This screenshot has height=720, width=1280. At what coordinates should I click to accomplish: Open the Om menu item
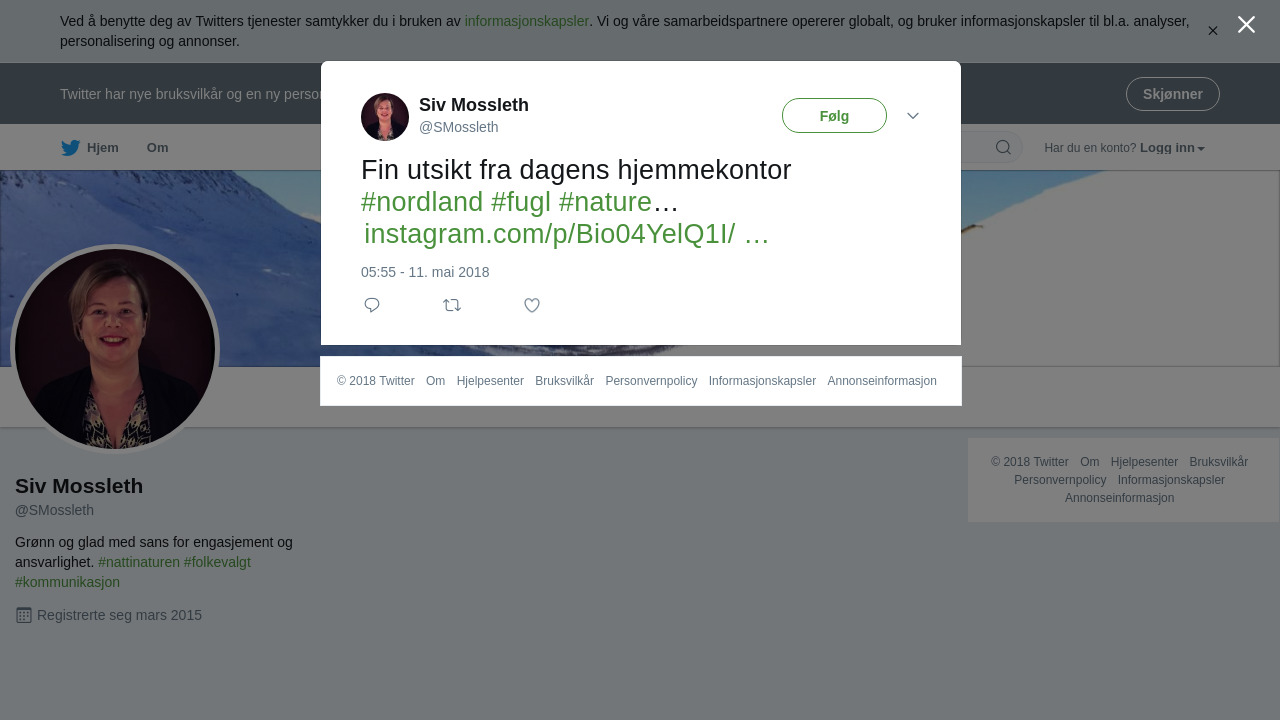(x=157, y=148)
